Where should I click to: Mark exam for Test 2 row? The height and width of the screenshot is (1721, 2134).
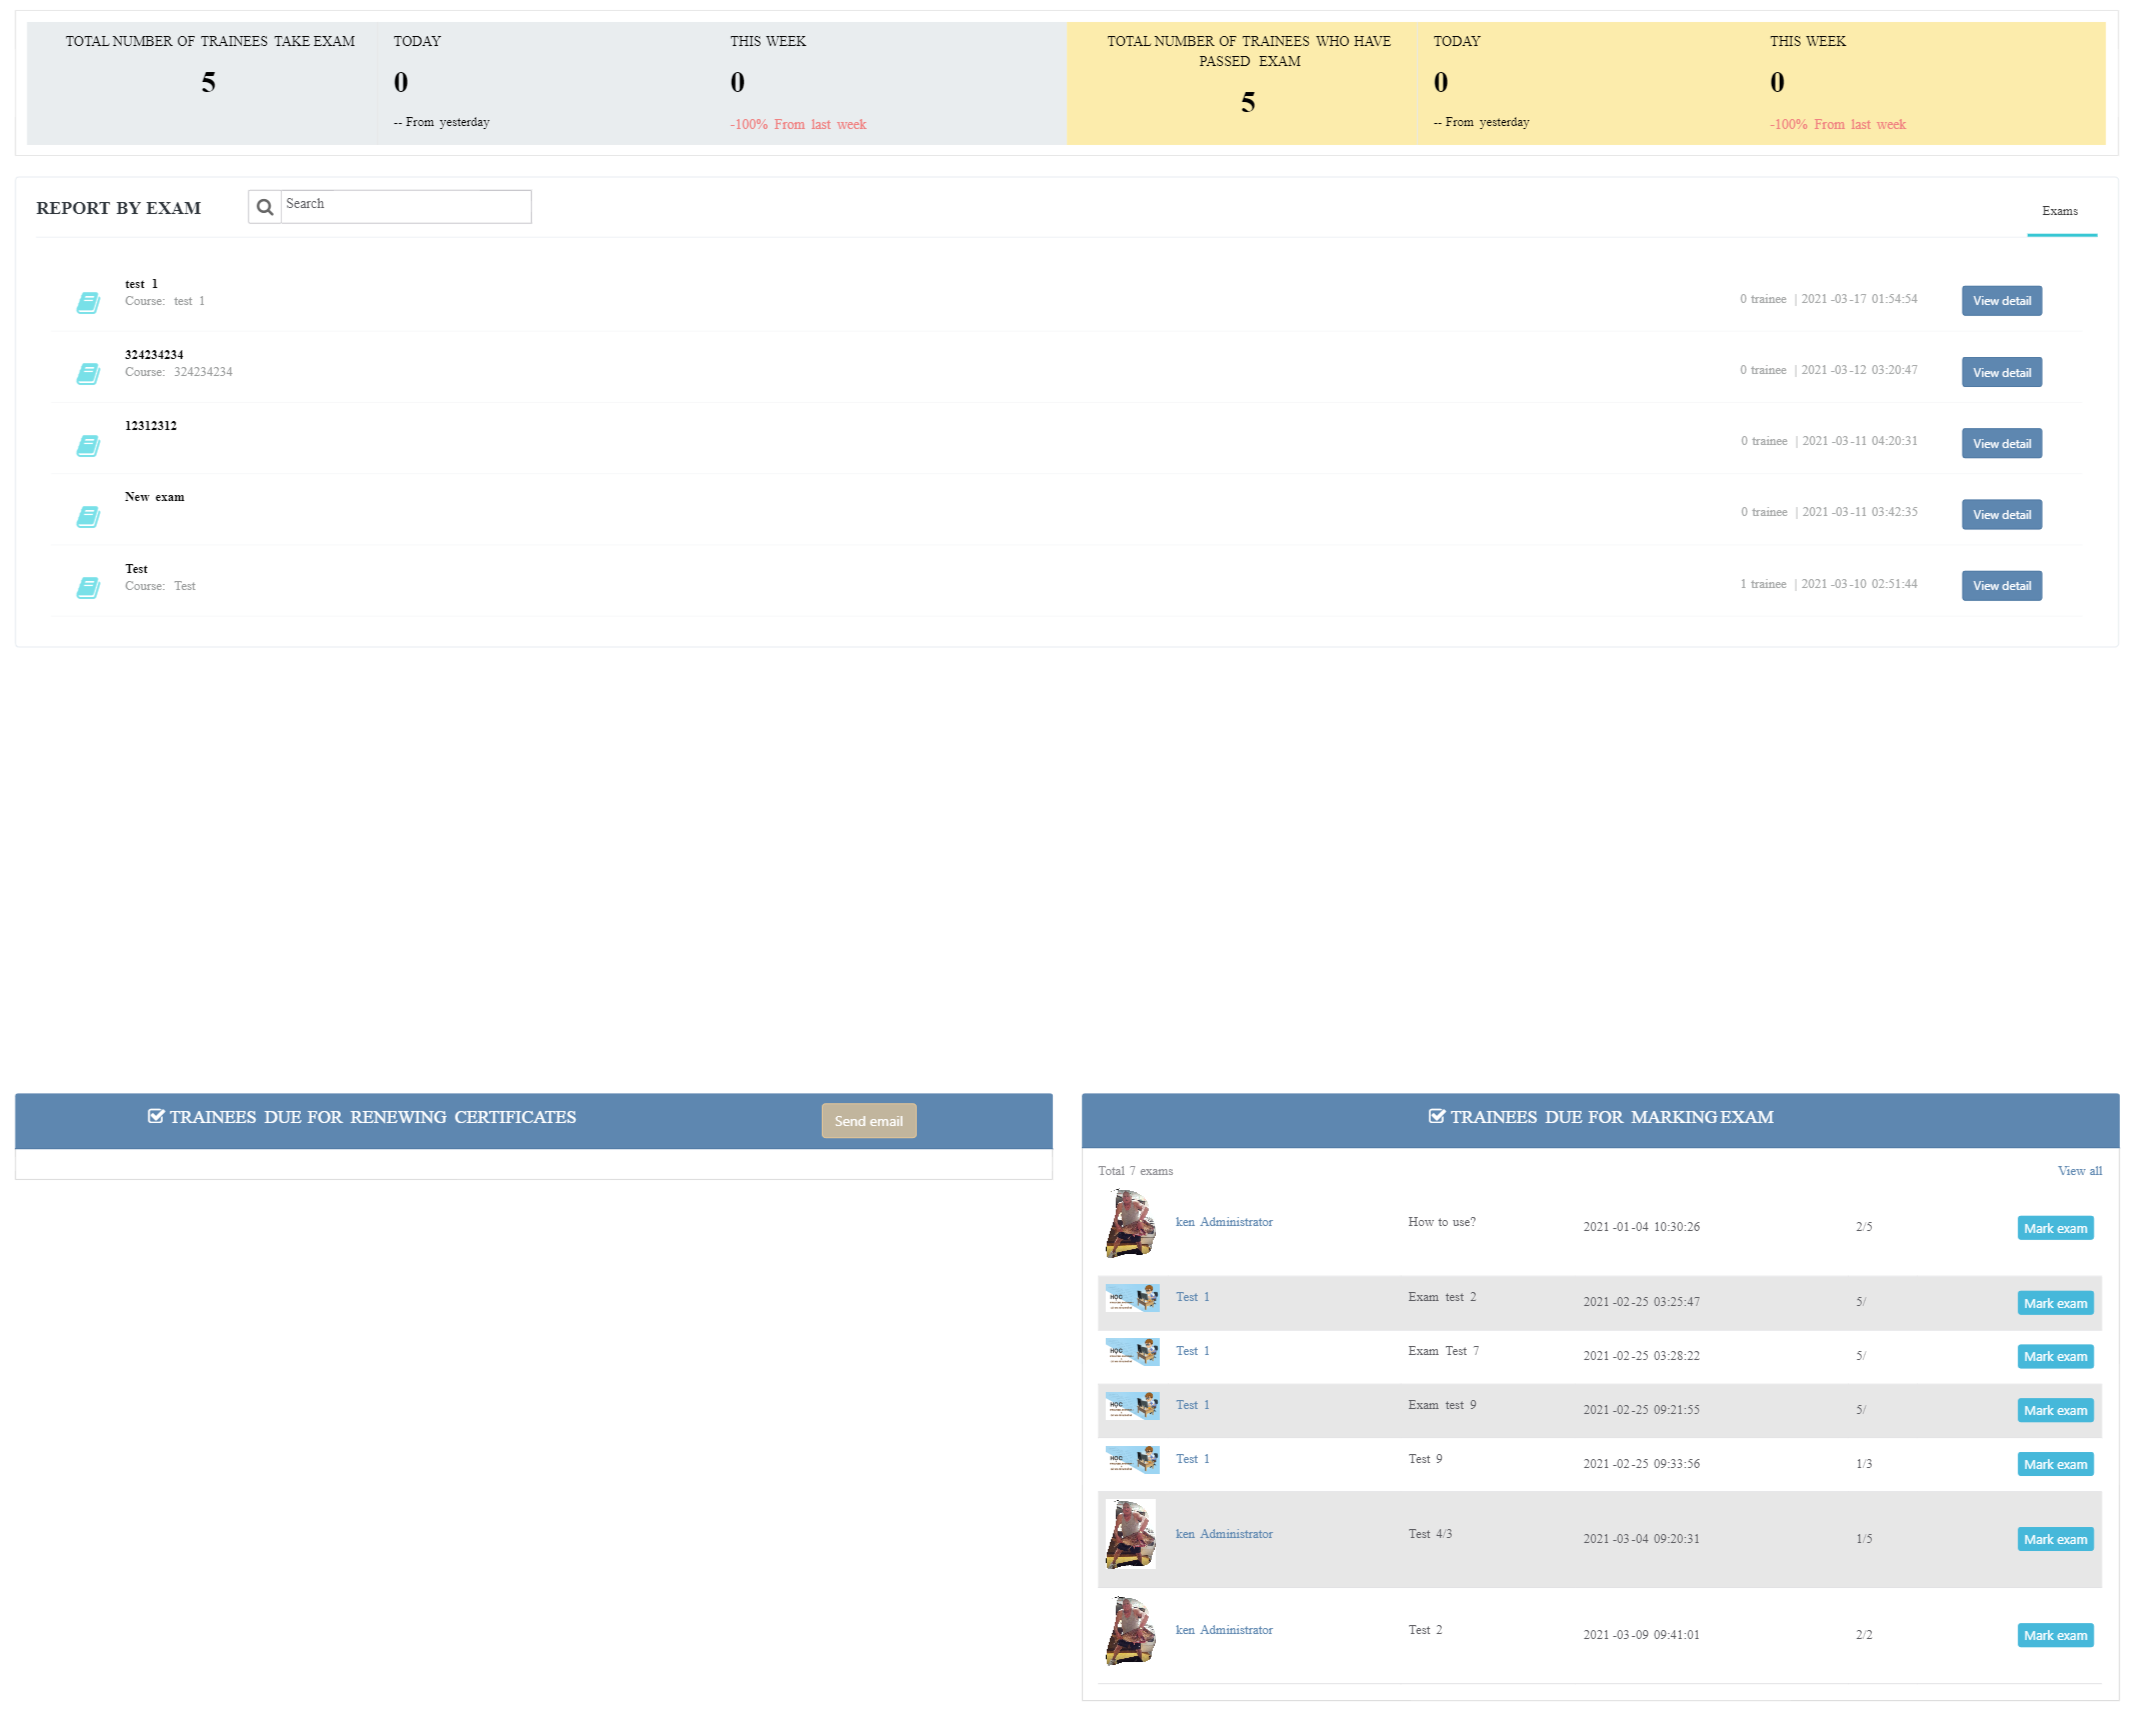coord(2055,1635)
